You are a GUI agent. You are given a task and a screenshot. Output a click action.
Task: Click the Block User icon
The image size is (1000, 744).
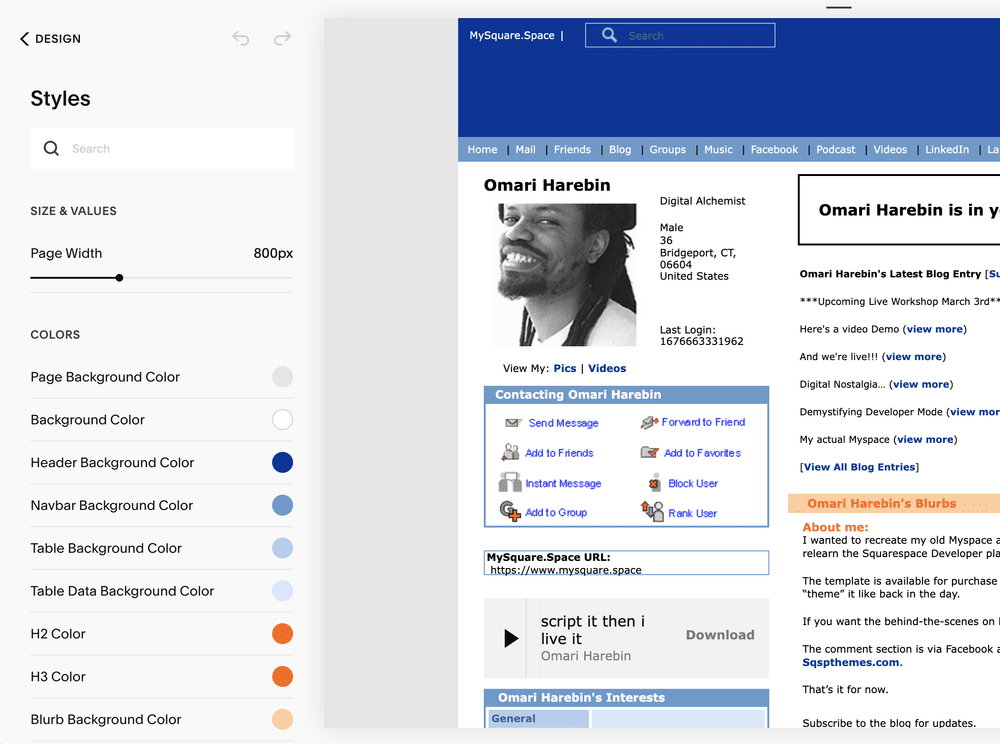point(654,483)
